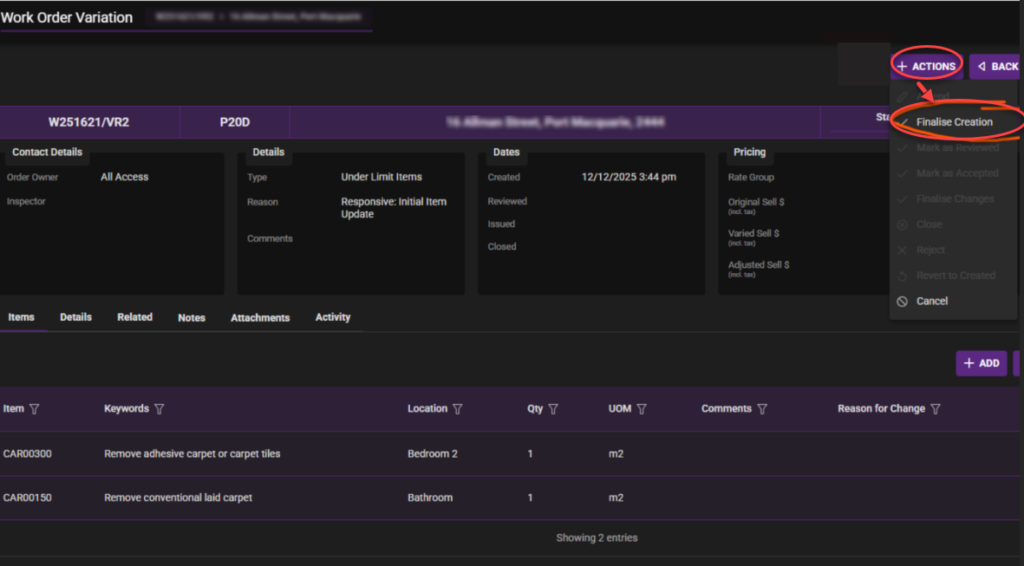
Task: Open the Attachments tab
Action: click(x=260, y=318)
